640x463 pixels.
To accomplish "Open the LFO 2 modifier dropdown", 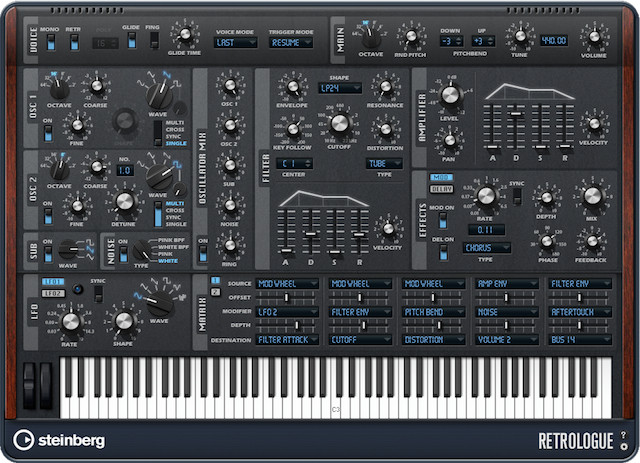I will 287,312.
